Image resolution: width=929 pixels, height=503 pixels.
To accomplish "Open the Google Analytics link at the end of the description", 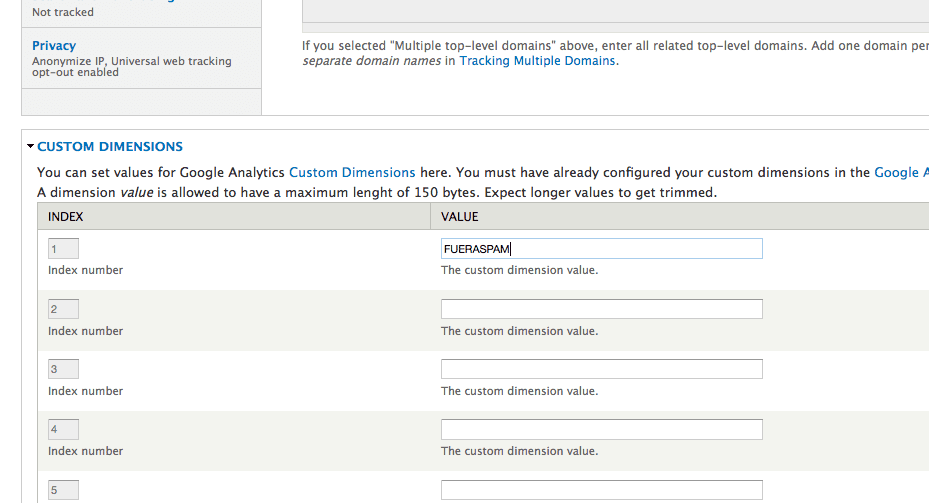I will tap(901, 172).
